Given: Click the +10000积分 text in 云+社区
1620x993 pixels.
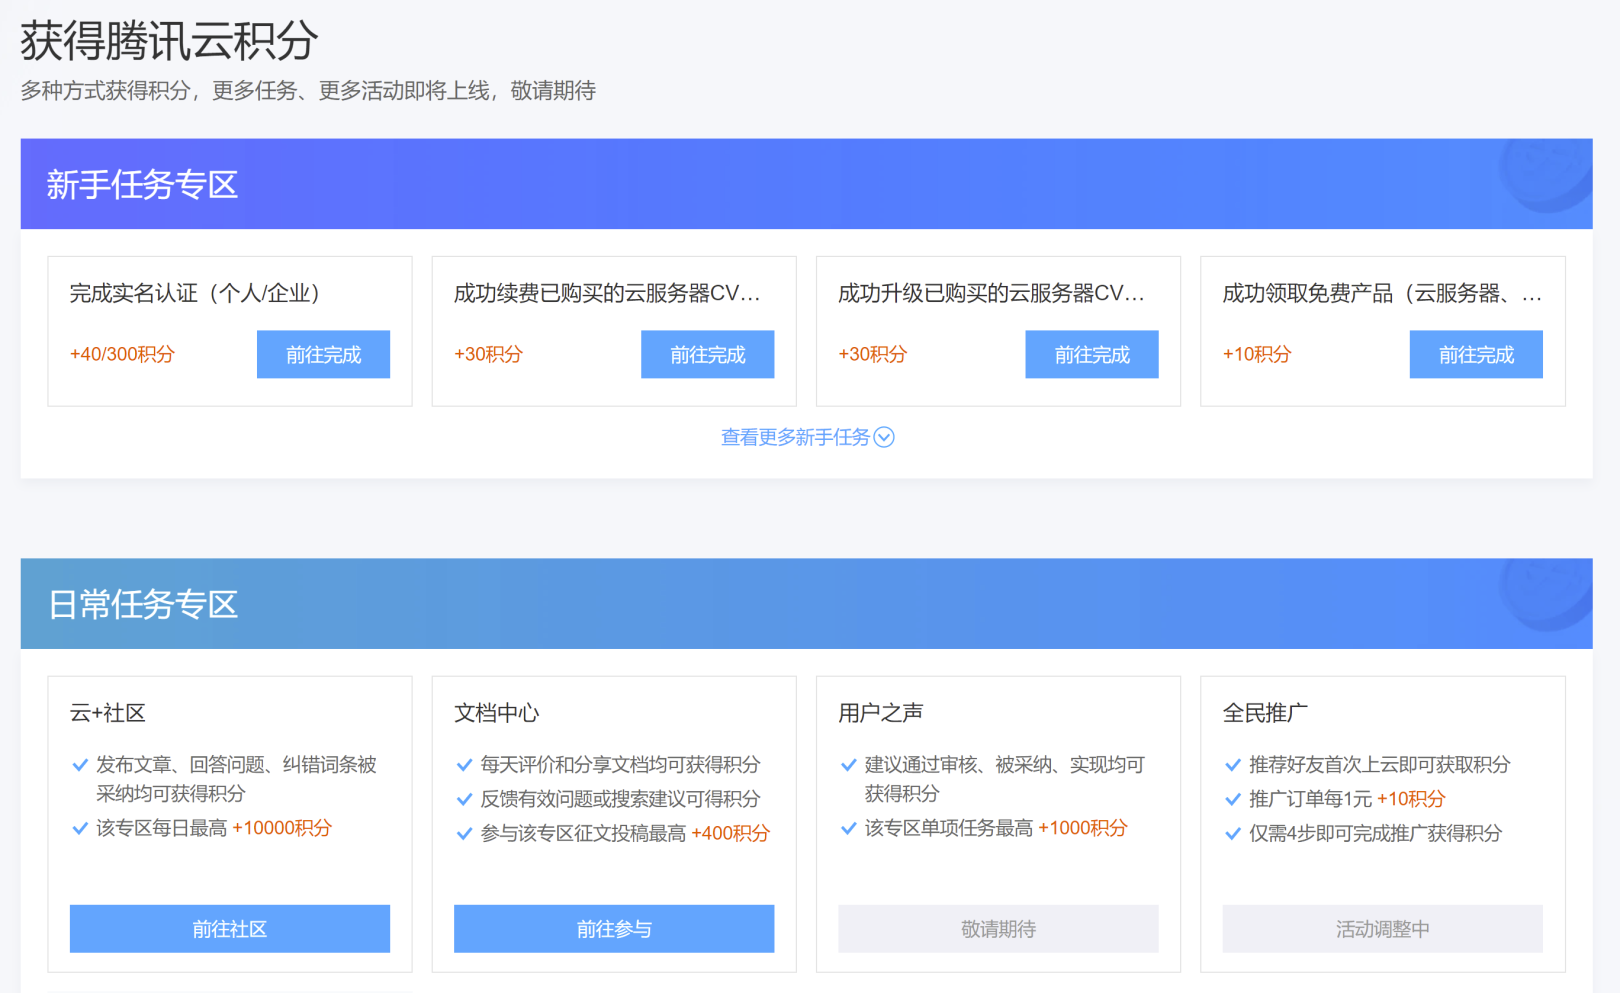Looking at the screenshot, I should pyautogui.click(x=282, y=828).
